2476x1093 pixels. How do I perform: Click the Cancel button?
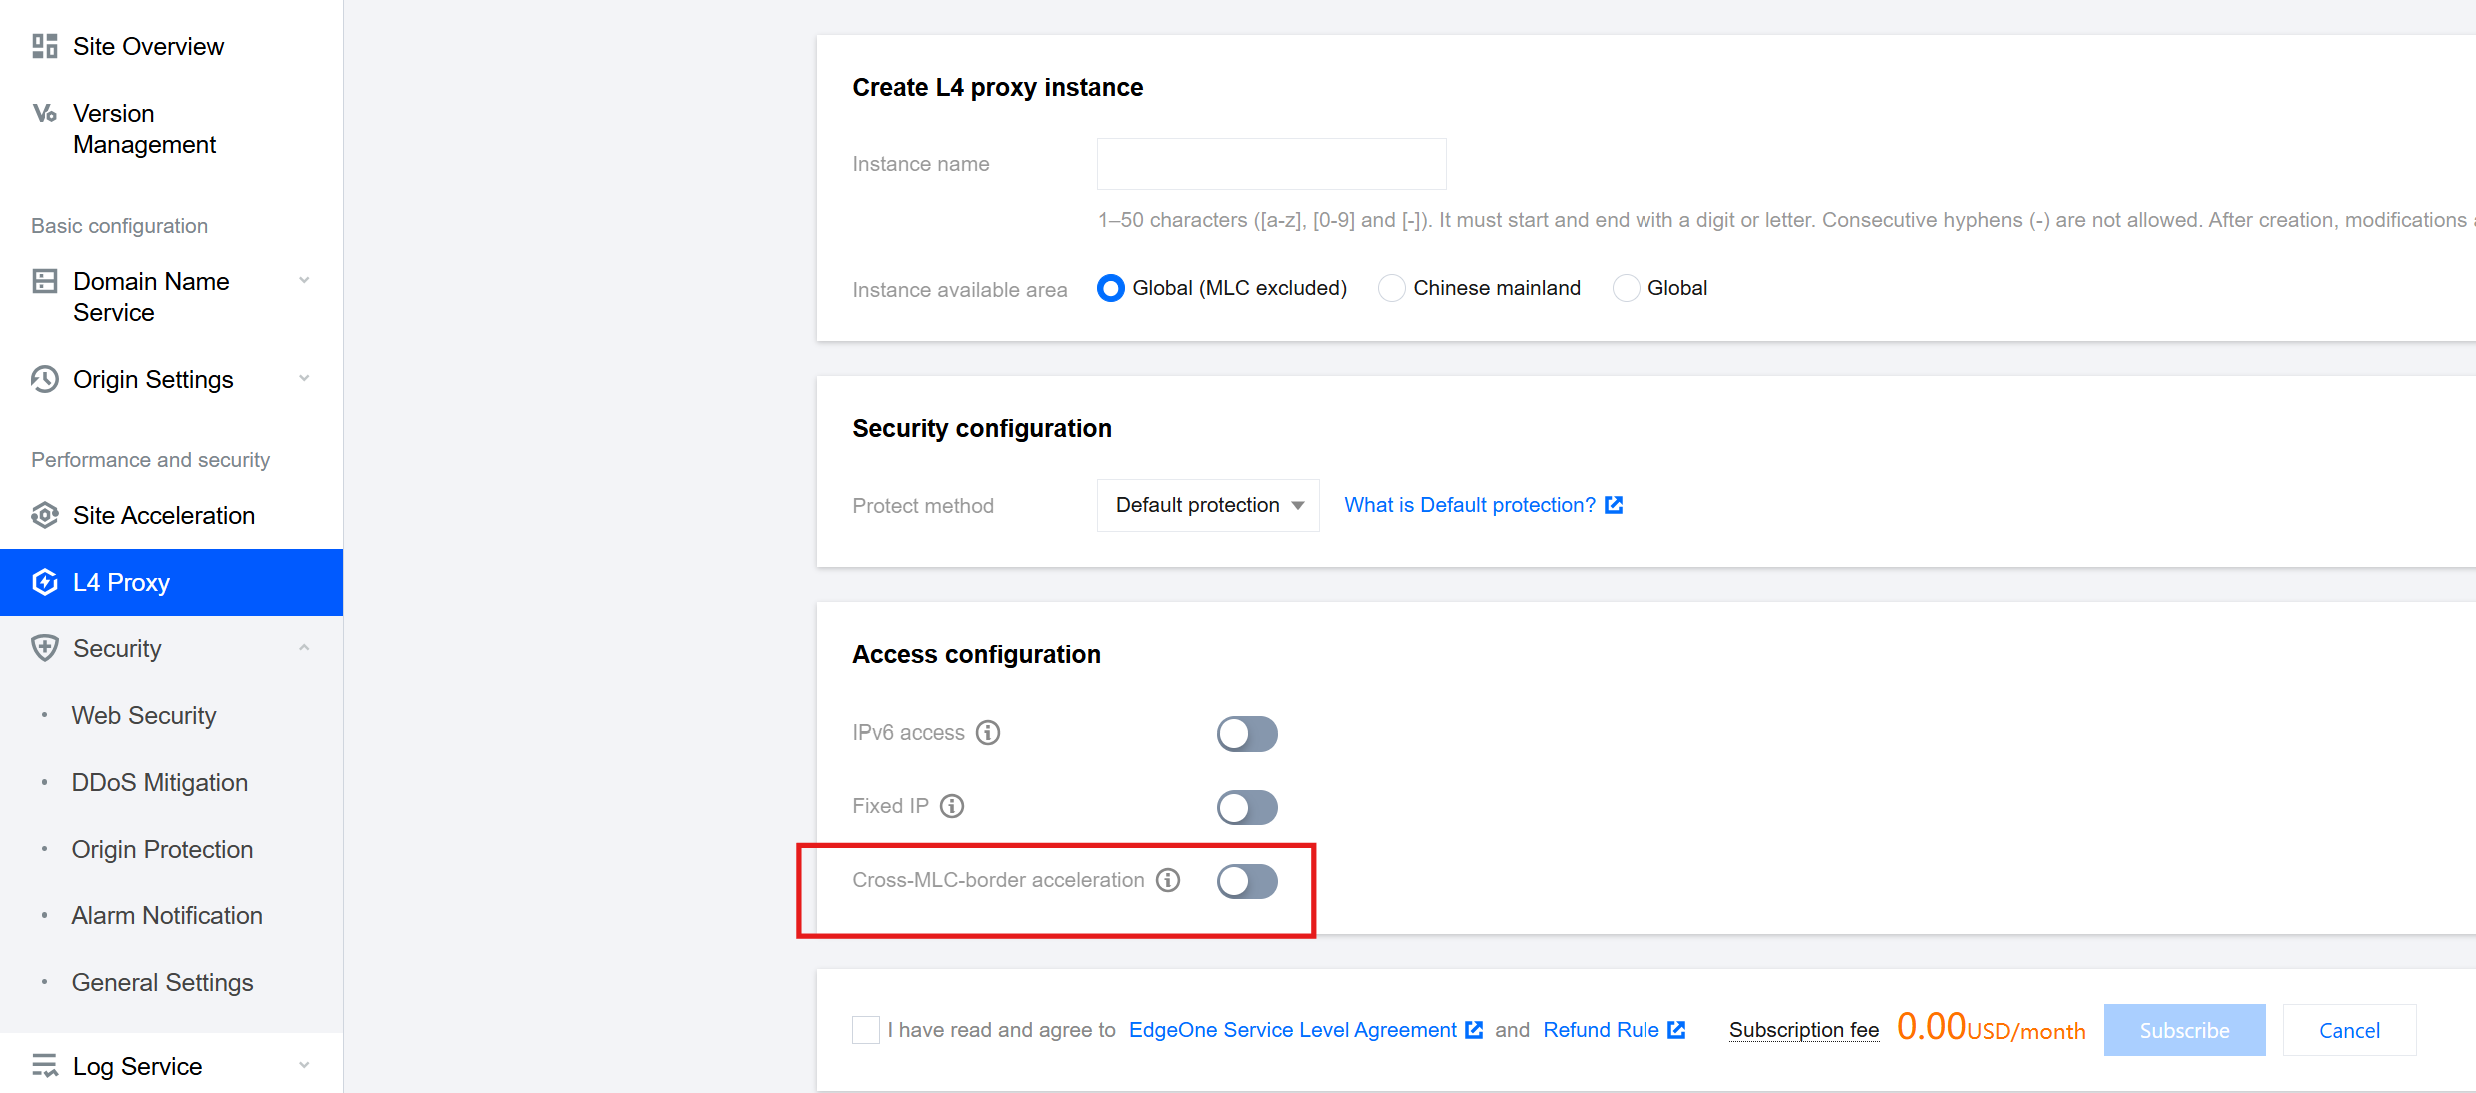click(x=2350, y=1030)
